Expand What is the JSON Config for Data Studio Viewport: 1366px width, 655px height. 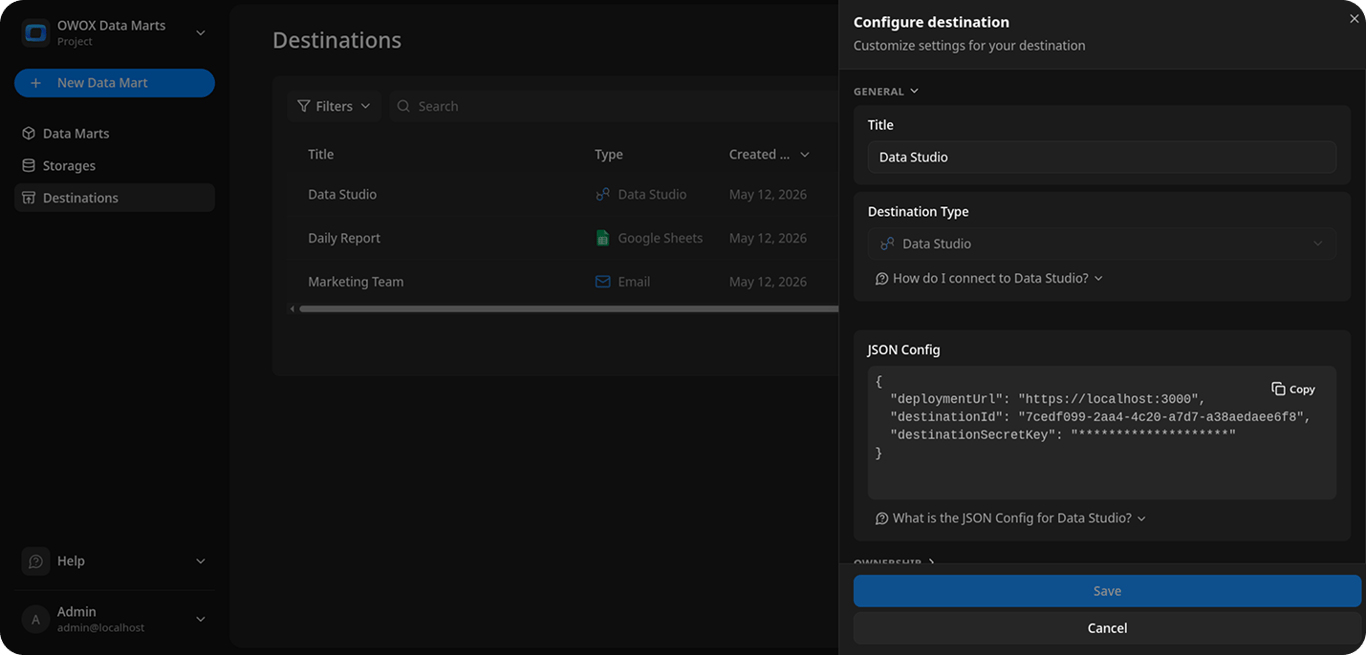[1011, 518]
